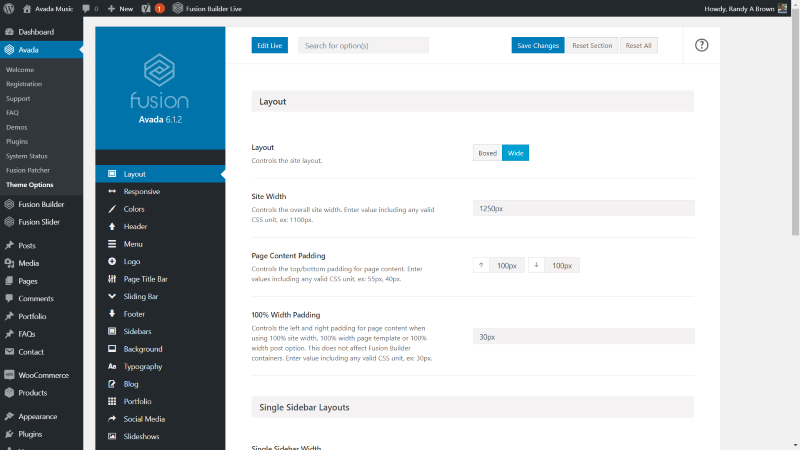Click Background section icon

click(x=112, y=349)
